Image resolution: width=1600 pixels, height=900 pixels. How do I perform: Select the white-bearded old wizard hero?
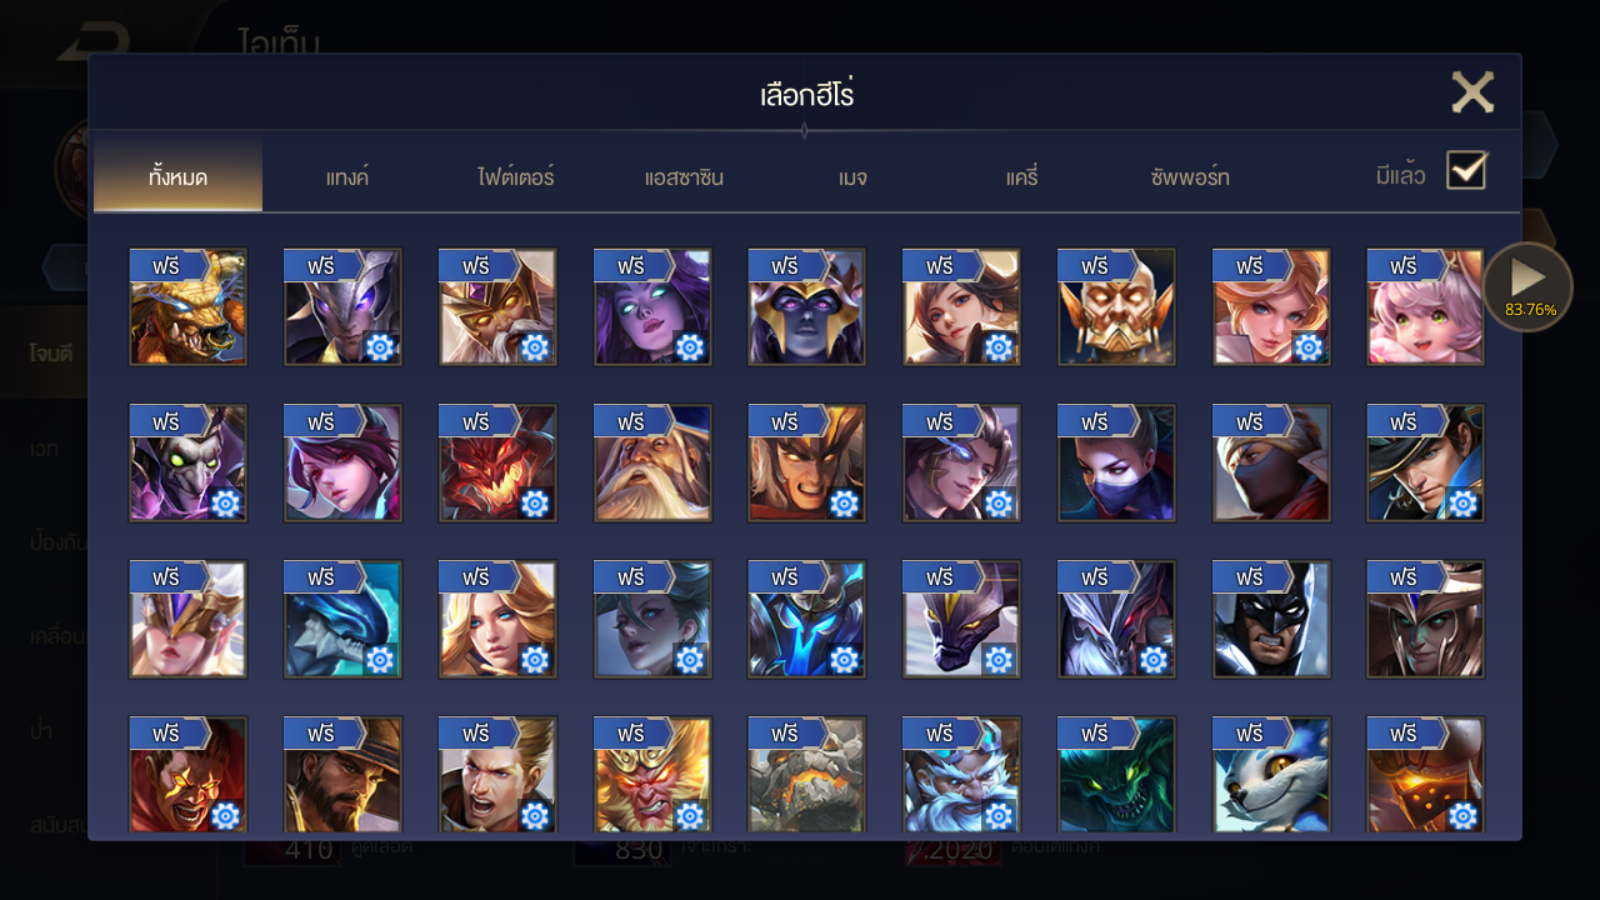pos(652,463)
